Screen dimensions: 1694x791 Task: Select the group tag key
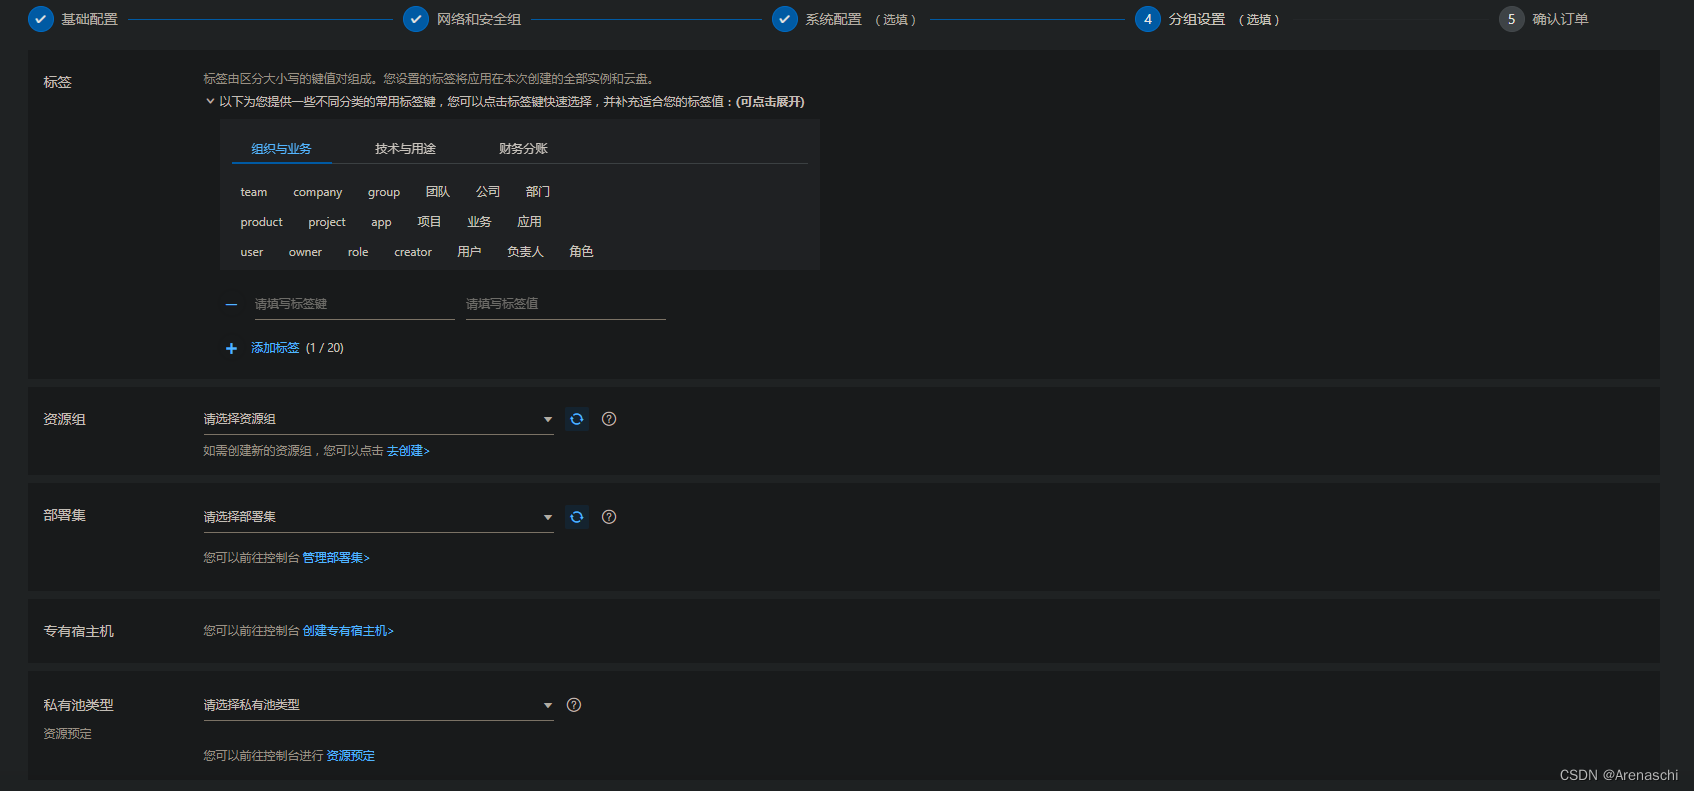tap(384, 192)
